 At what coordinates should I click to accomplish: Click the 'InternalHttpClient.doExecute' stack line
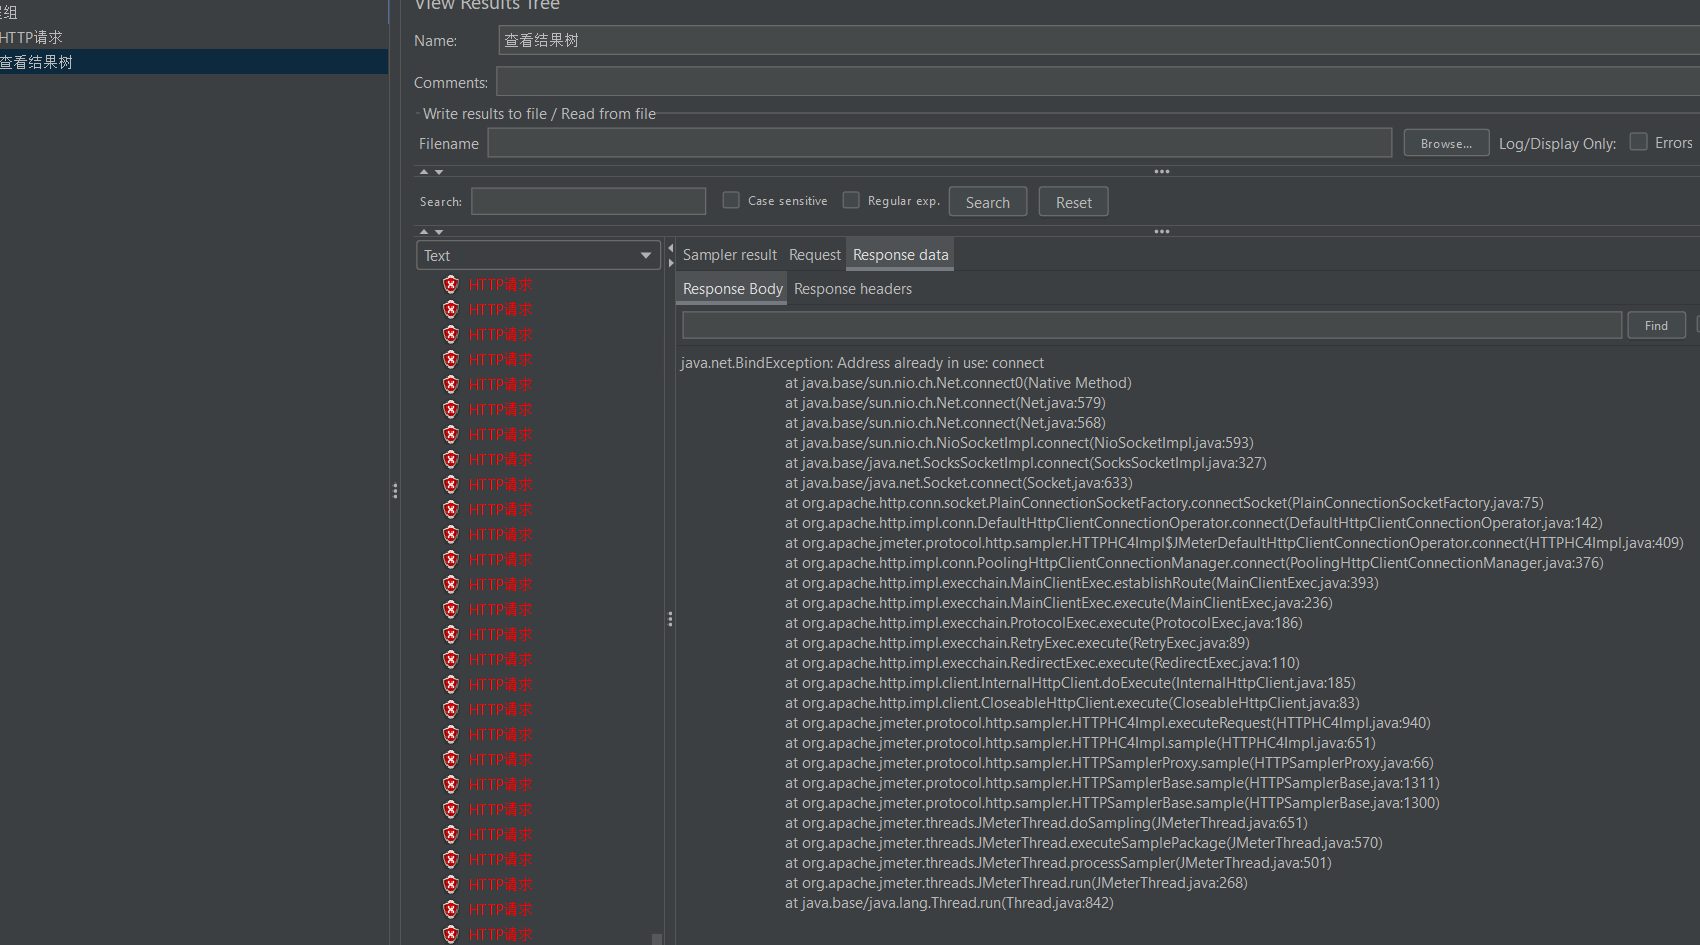(x=1070, y=683)
